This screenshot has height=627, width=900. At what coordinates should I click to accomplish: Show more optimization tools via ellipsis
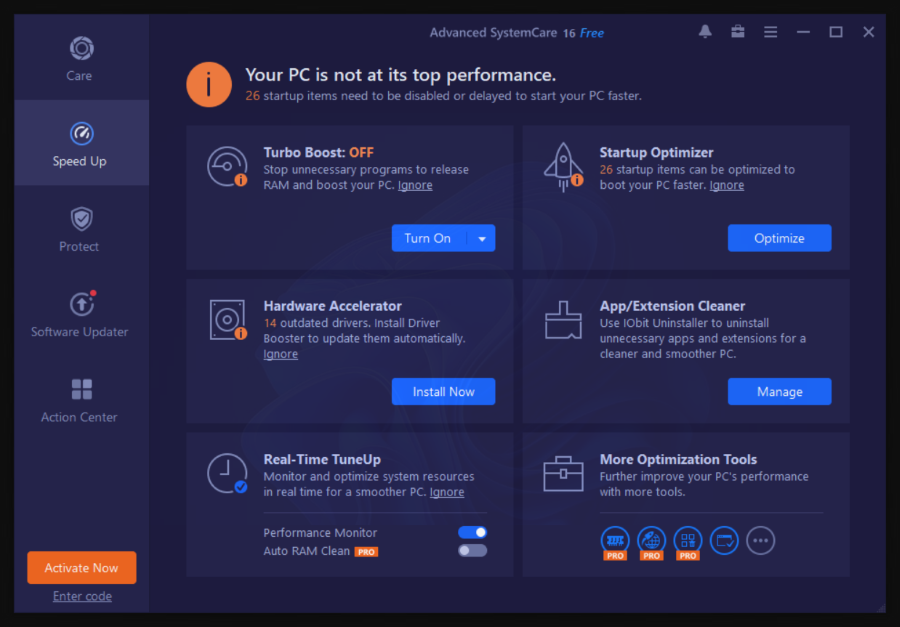coord(760,541)
